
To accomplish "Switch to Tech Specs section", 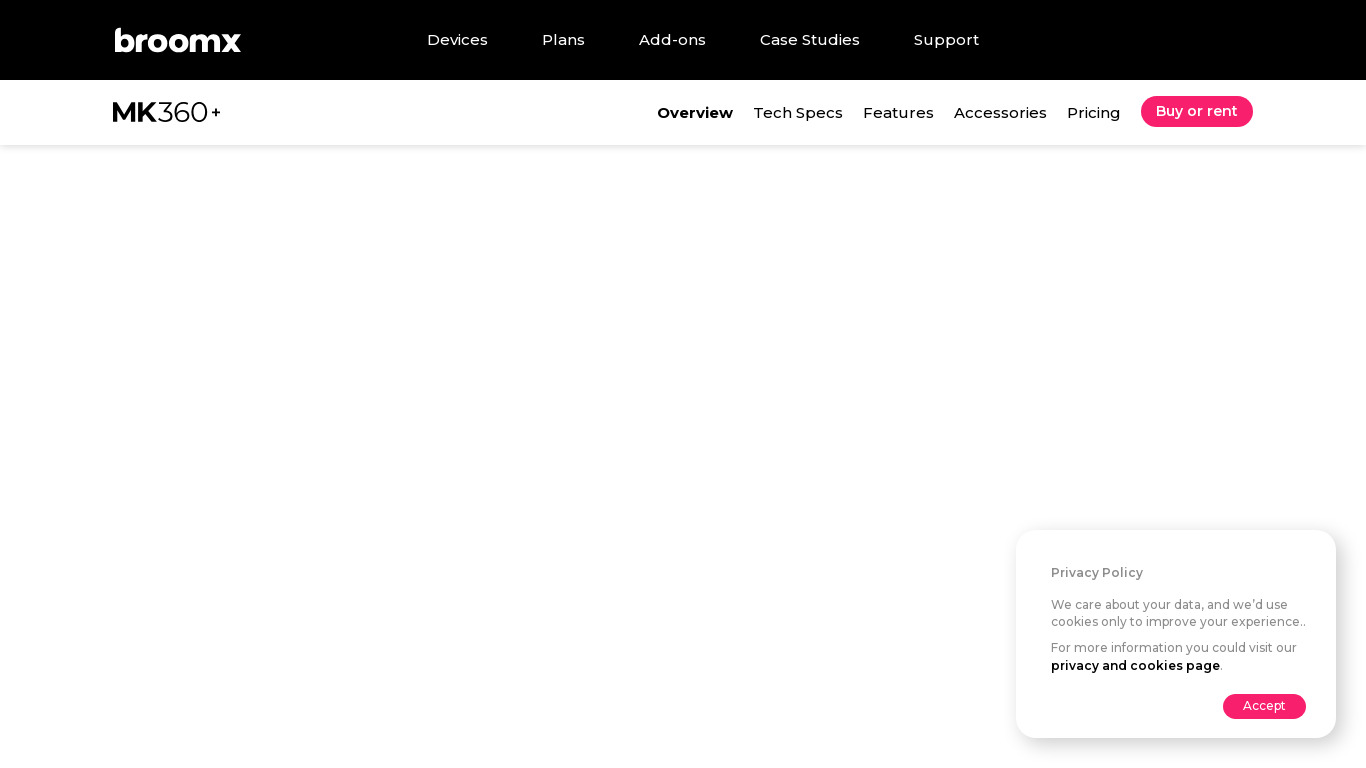I will tap(798, 113).
